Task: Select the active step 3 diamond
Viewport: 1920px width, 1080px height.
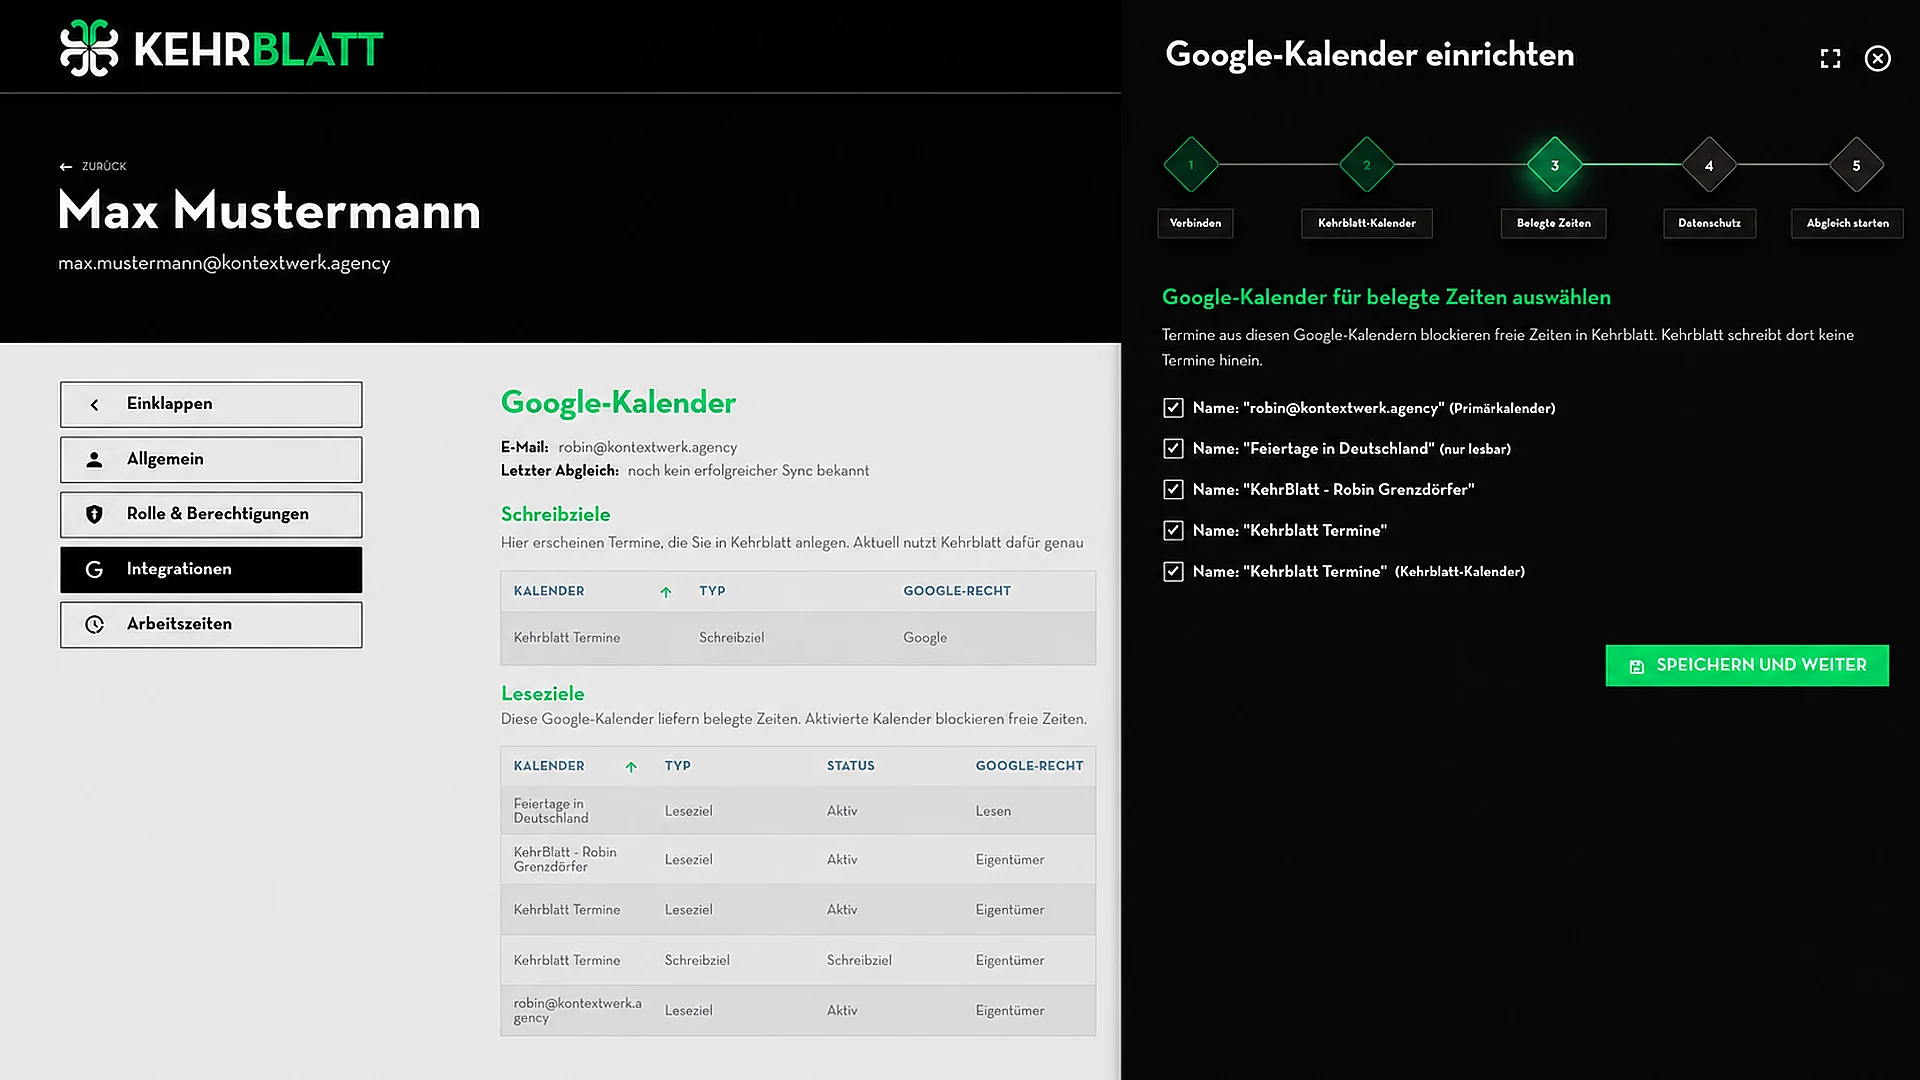Action: click(x=1554, y=165)
